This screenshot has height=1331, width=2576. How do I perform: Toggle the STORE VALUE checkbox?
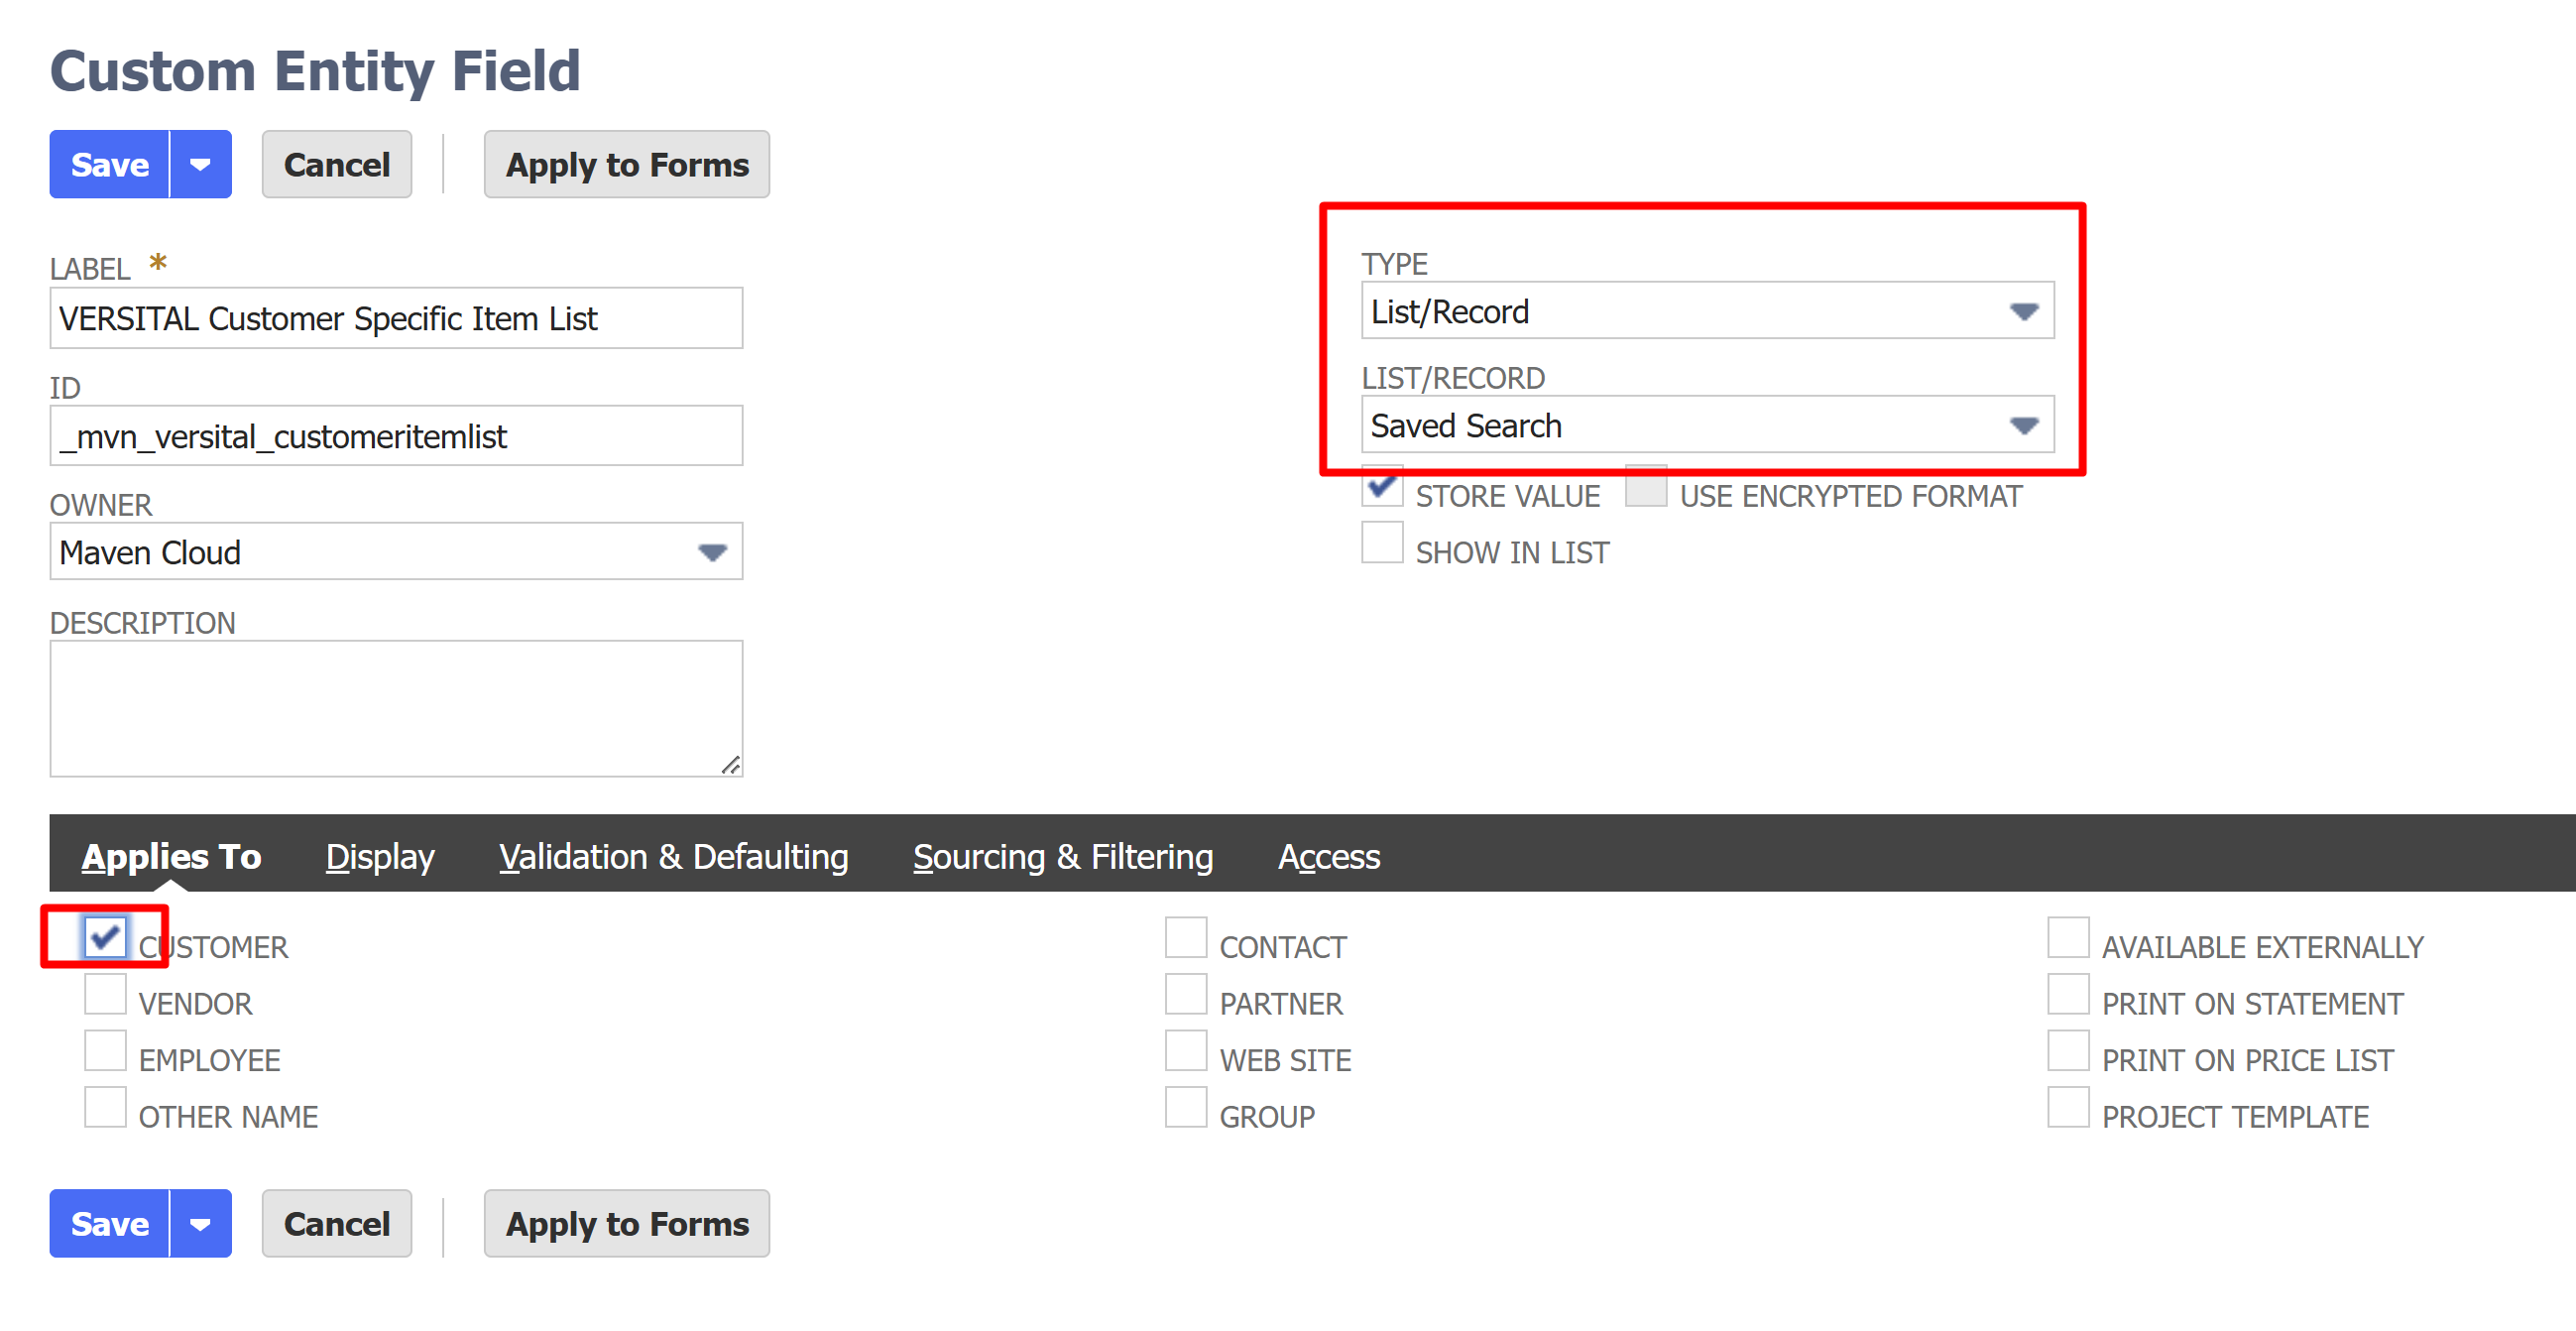[1382, 488]
